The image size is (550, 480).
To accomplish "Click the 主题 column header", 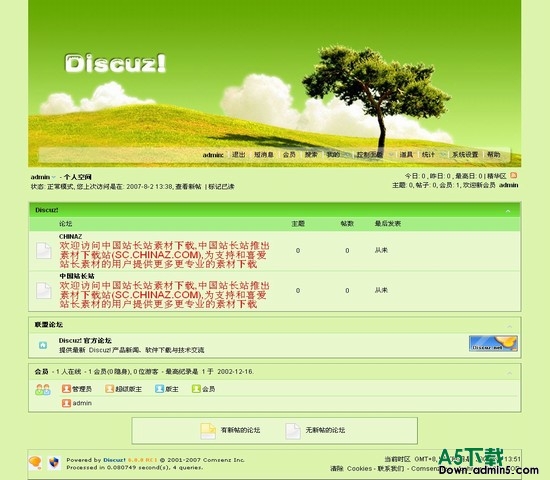I will pyautogui.click(x=298, y=224).
